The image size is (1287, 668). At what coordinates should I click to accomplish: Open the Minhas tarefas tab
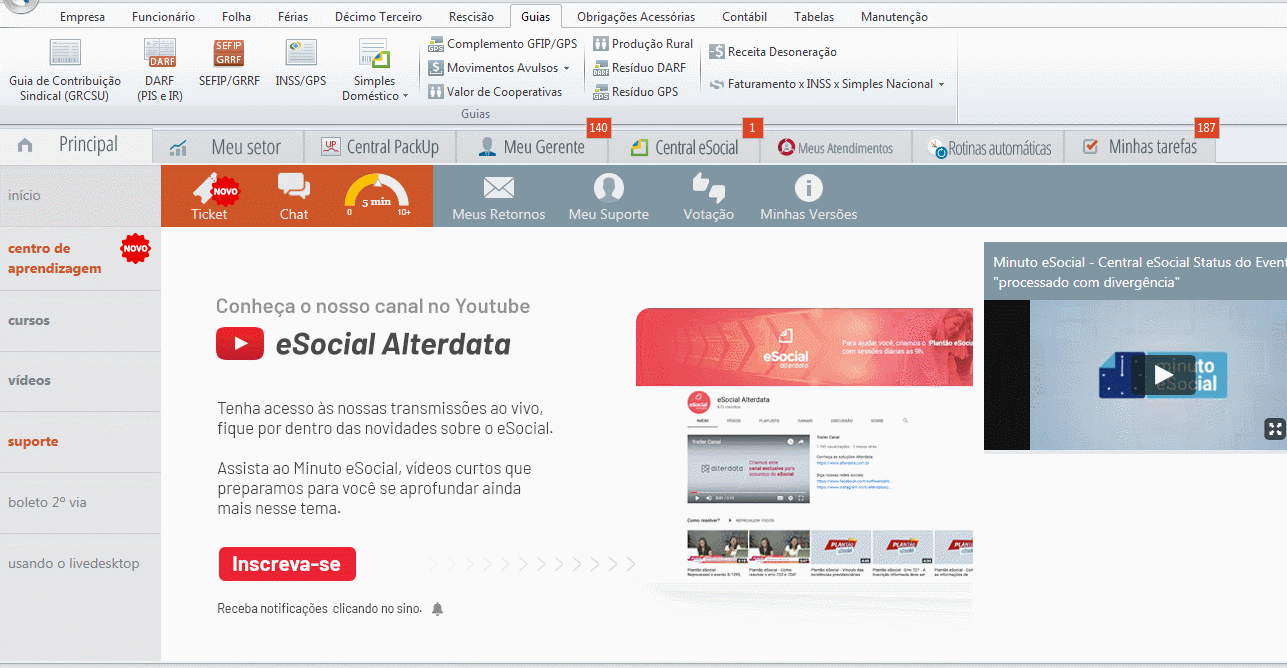1140,147
